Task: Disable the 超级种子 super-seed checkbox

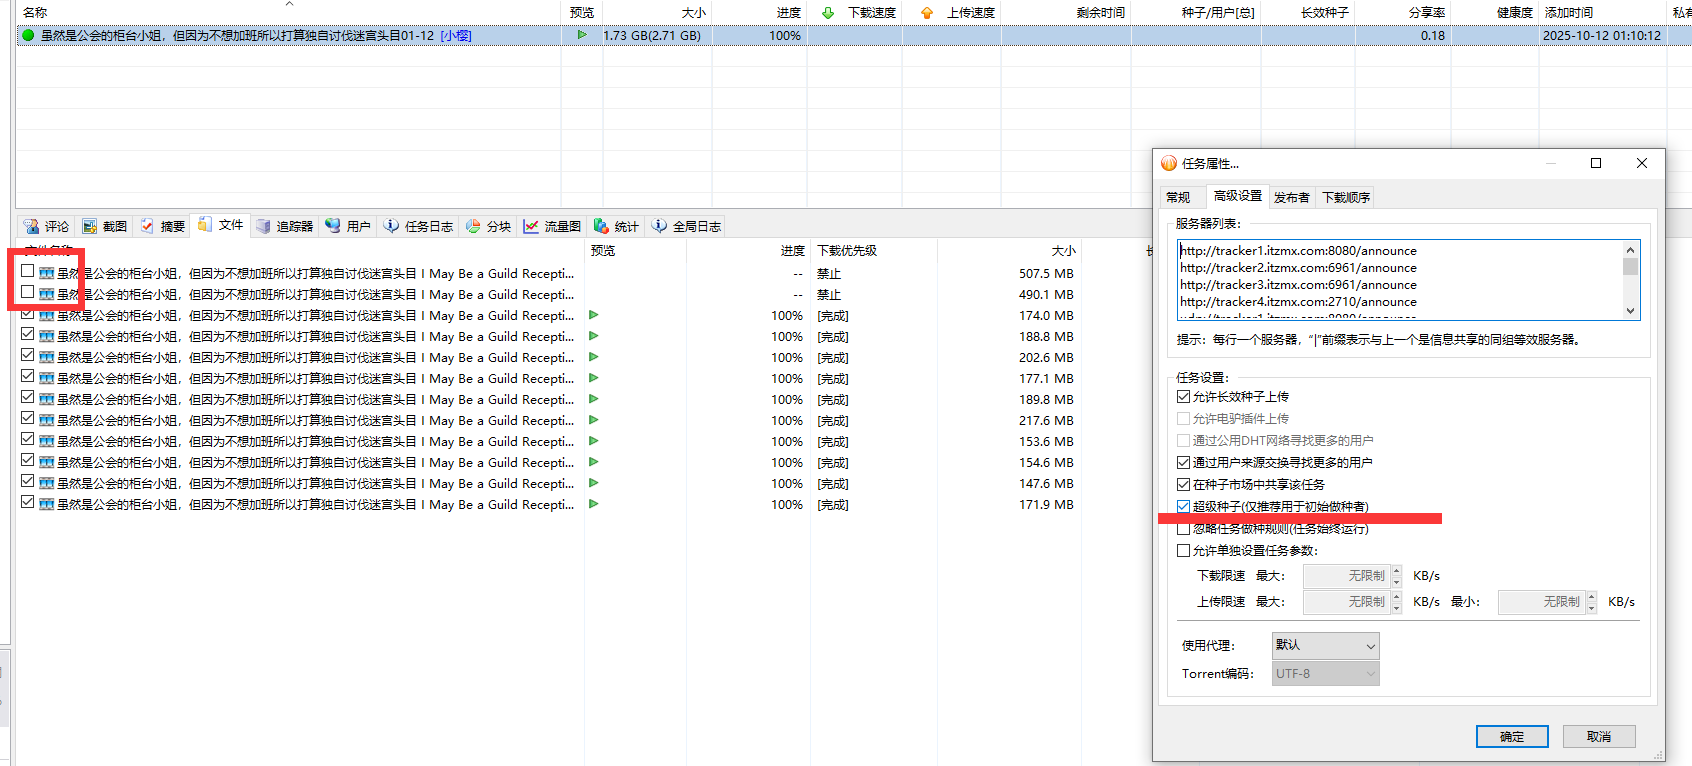Action: (x=1184, y=507)
